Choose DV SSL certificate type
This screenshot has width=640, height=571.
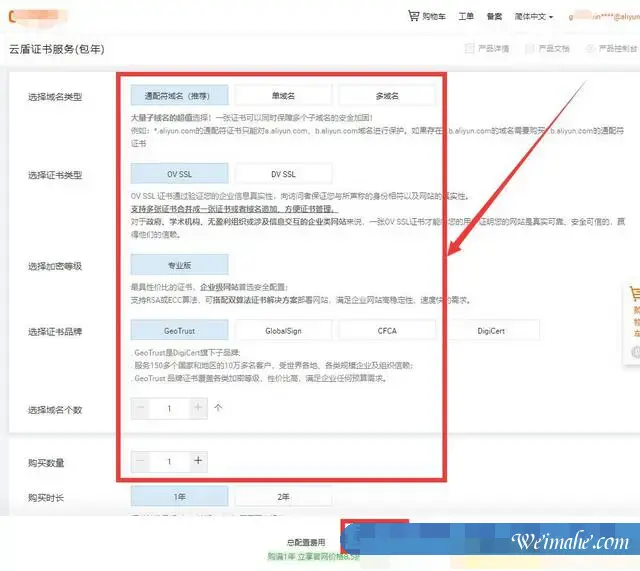point(283,174)
